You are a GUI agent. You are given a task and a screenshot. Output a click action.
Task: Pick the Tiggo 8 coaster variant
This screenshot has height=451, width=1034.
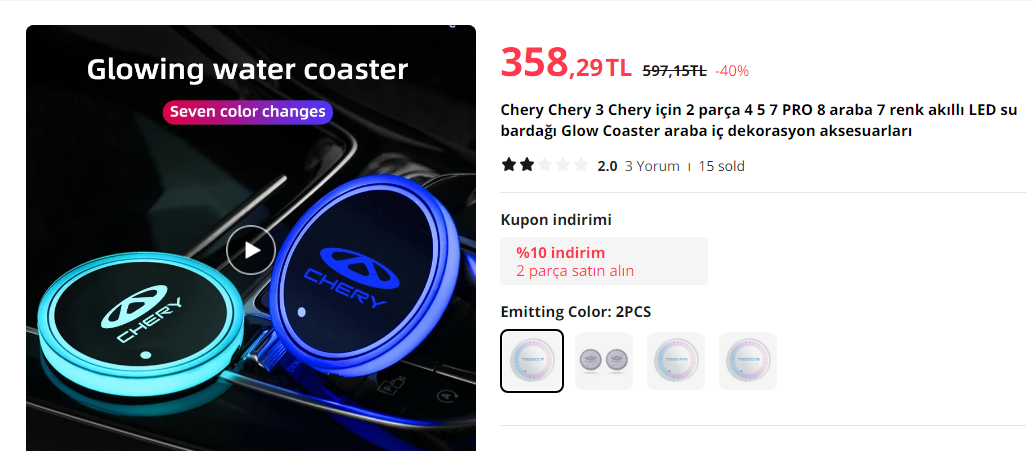[748, 361]
